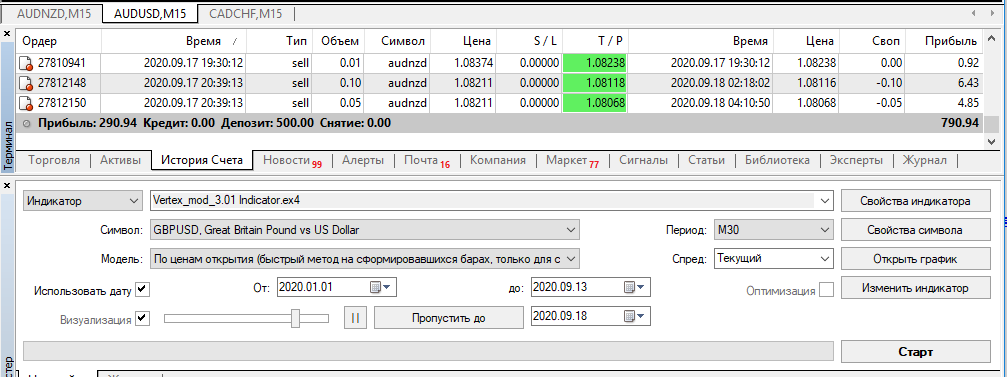Toggle 'Визуализация' checkbox

click(x=143, y=319)
